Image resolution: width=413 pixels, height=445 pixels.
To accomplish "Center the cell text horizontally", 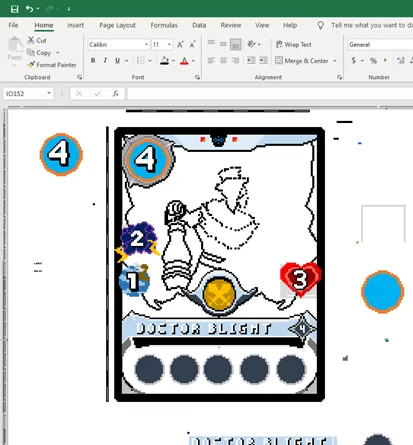I will pyautogui.click(x=223, y=60).
